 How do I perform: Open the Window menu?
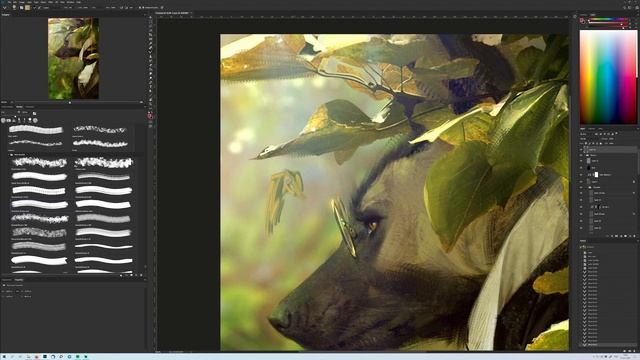click(70, 2)
